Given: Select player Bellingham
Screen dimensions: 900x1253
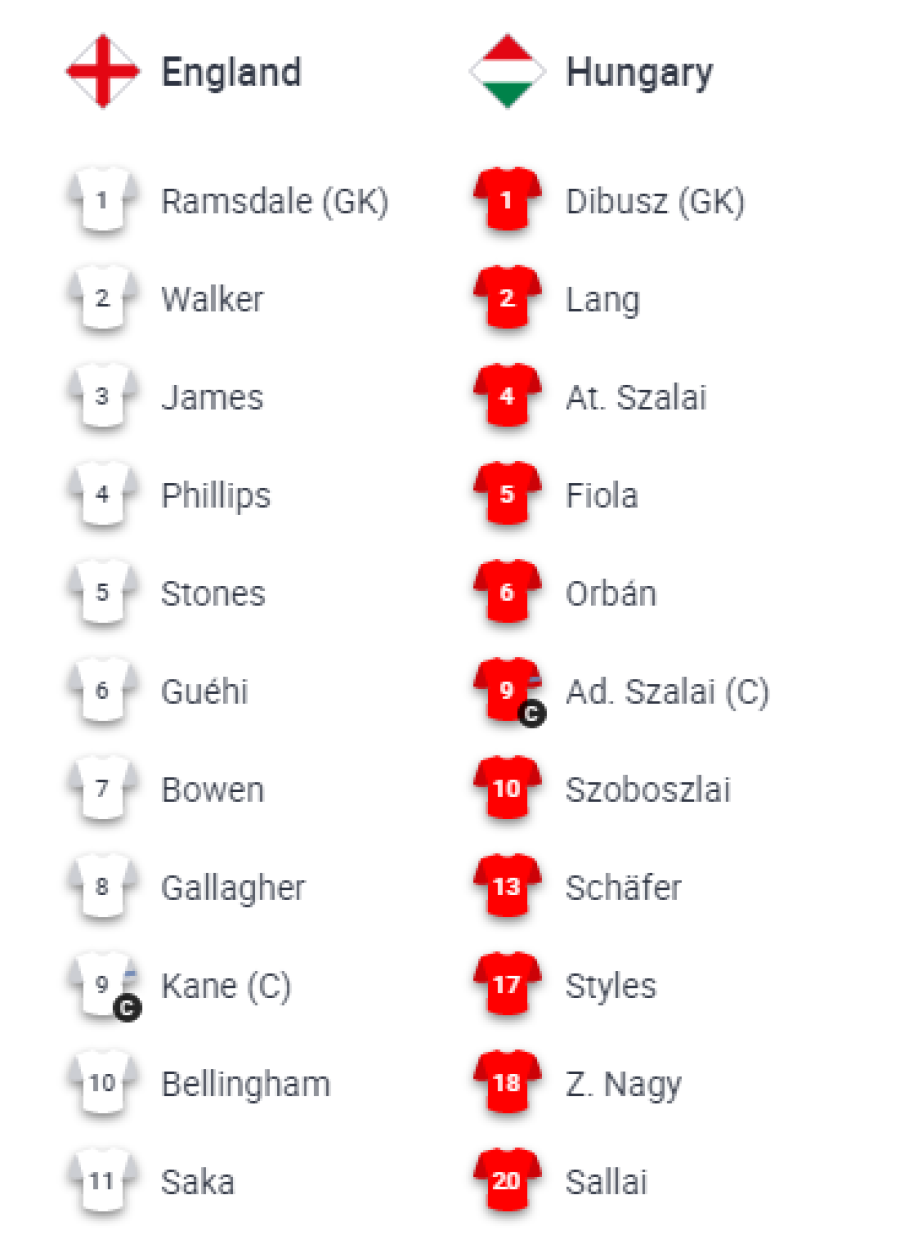Looking at the screenshot, I should tap(245, 1084).
